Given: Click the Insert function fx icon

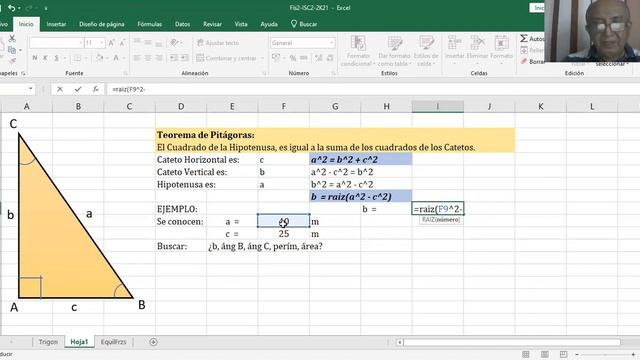Looking at the screenshot, I should [x=95, y=89].
